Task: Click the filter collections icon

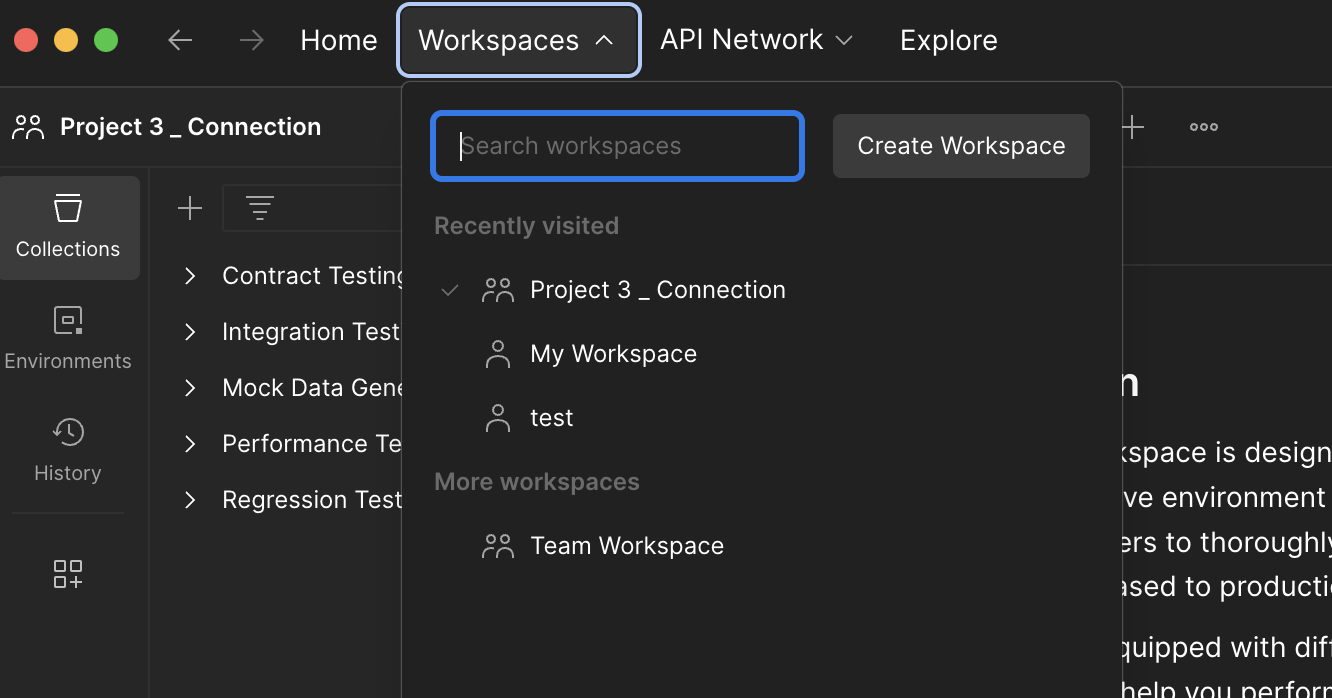Action: tap(260, 208)
